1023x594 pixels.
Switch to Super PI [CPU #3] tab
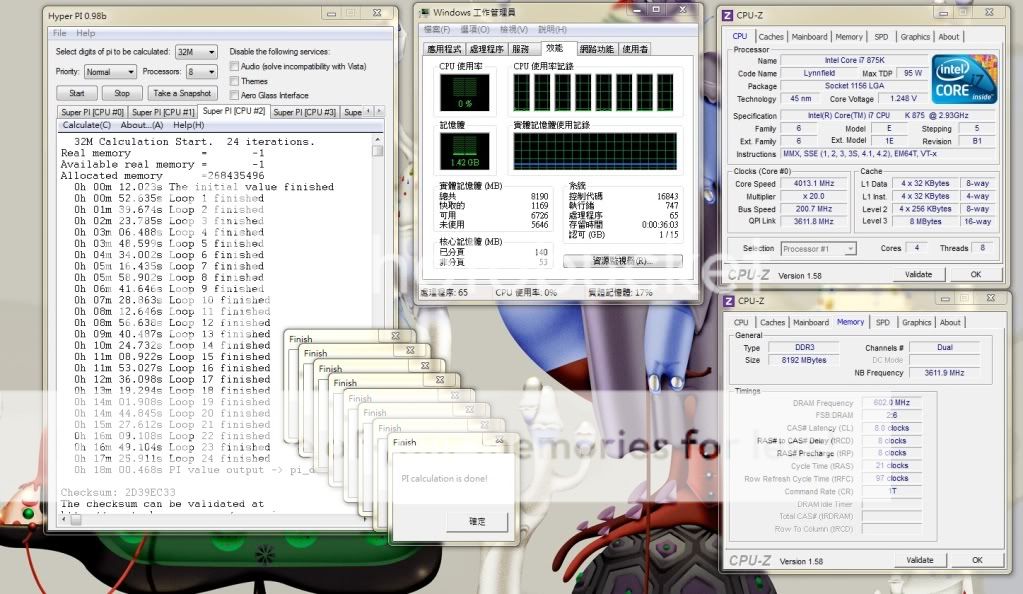coord(305,112)
